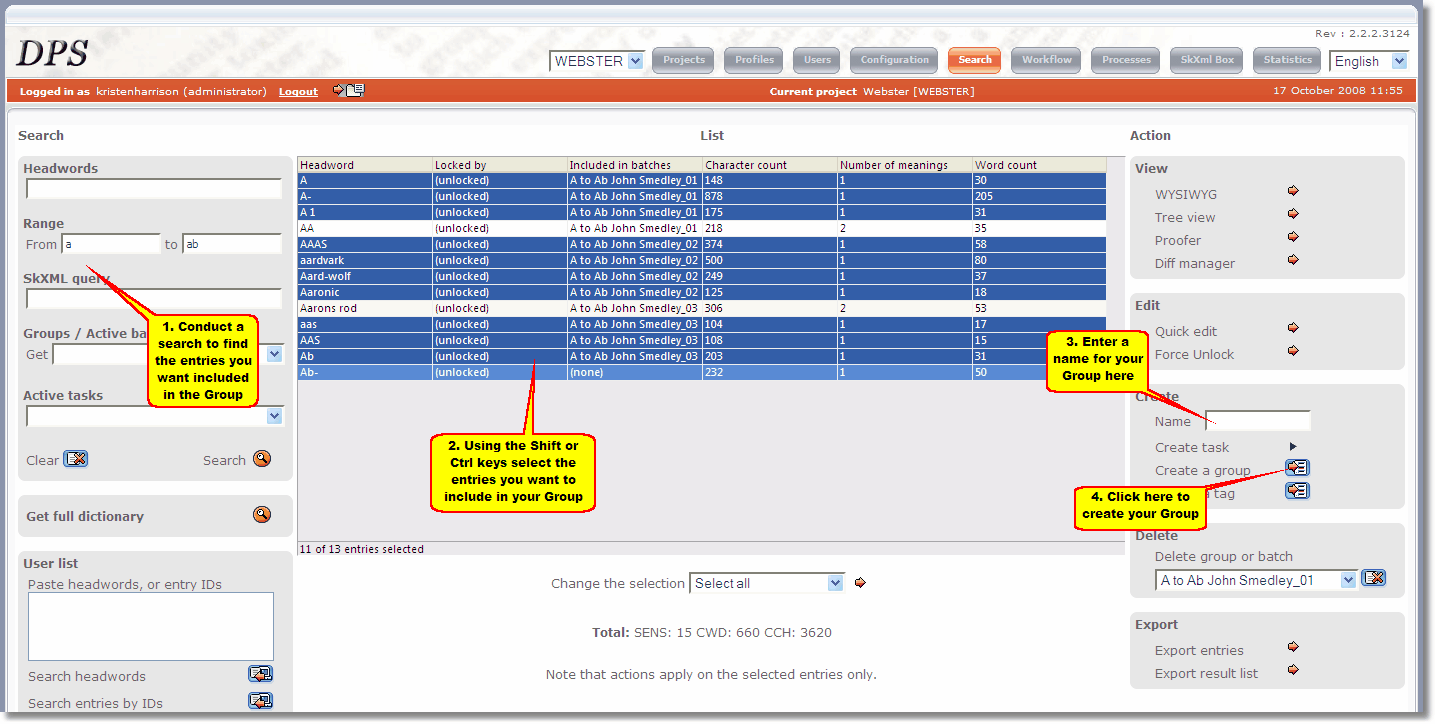Click the word count cell 205
Image resolution: width=1435 pixels, height=724 pixels.
[1040, 196]
